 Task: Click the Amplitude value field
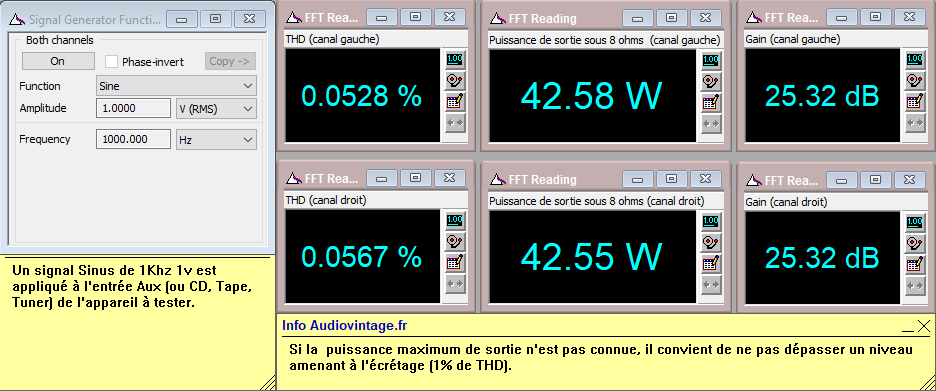(x=134, y=109)
